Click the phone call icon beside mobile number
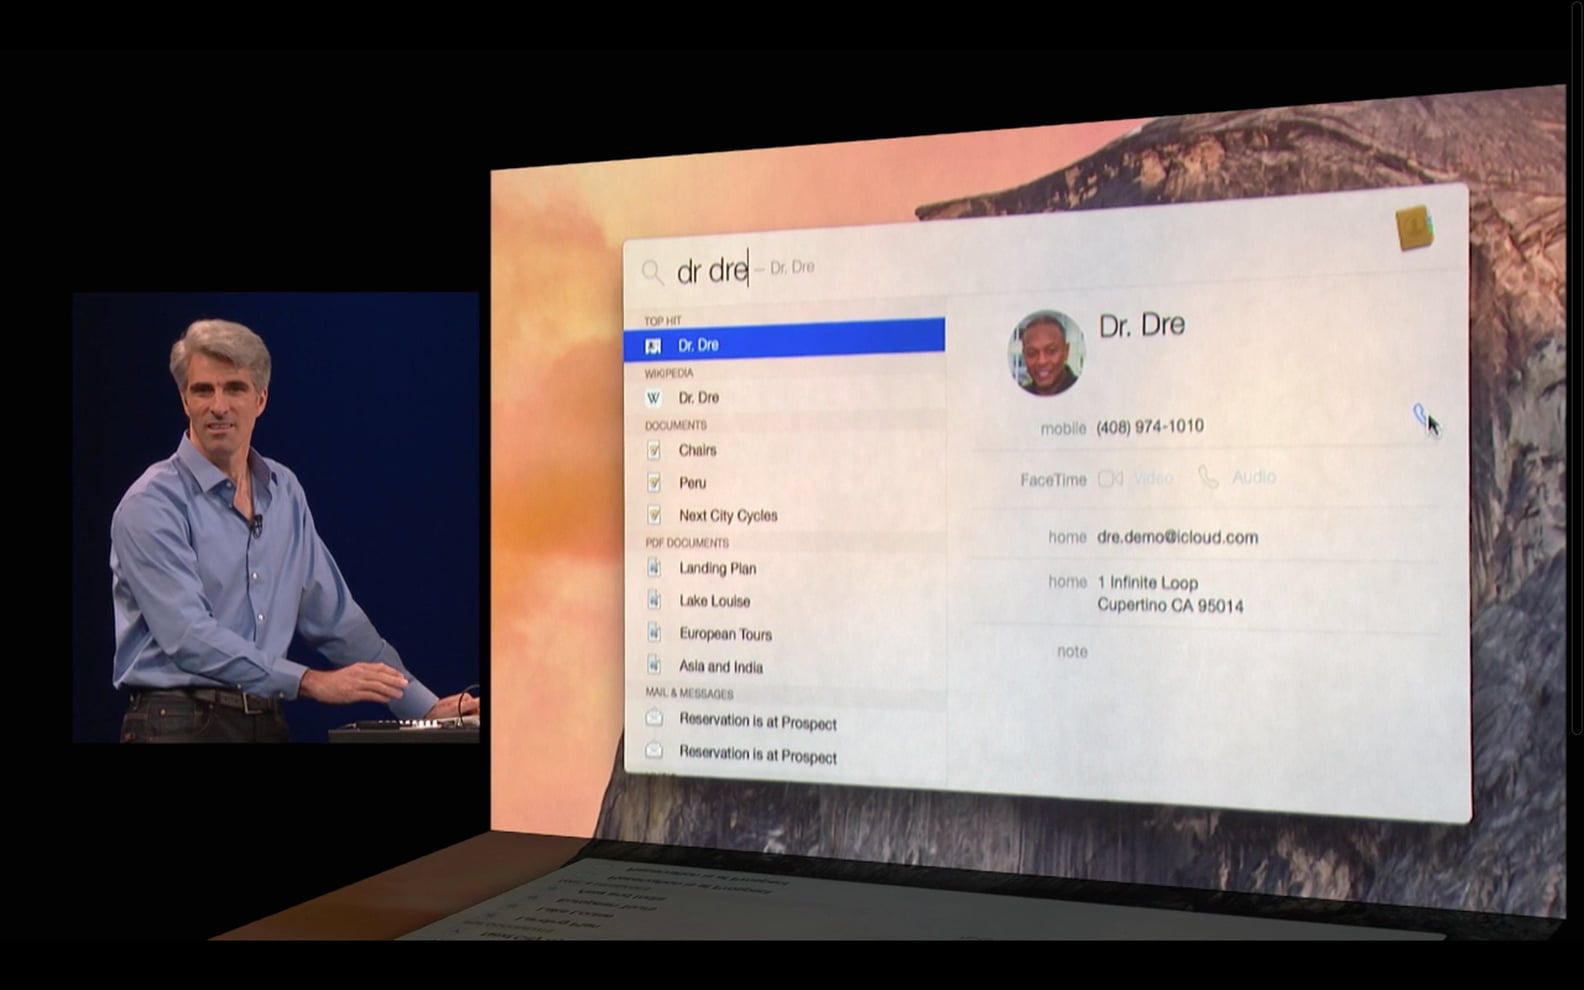This screenshot has height=990, width=1584. pyautogui.click(x=1419, y=414)
